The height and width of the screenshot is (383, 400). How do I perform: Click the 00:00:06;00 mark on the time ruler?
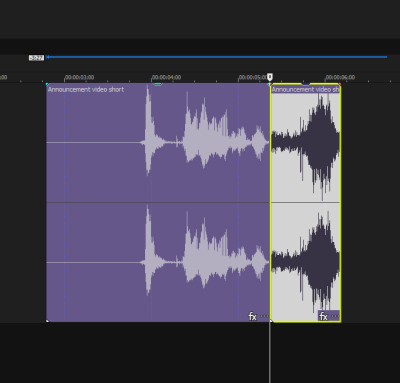(340, 77)
